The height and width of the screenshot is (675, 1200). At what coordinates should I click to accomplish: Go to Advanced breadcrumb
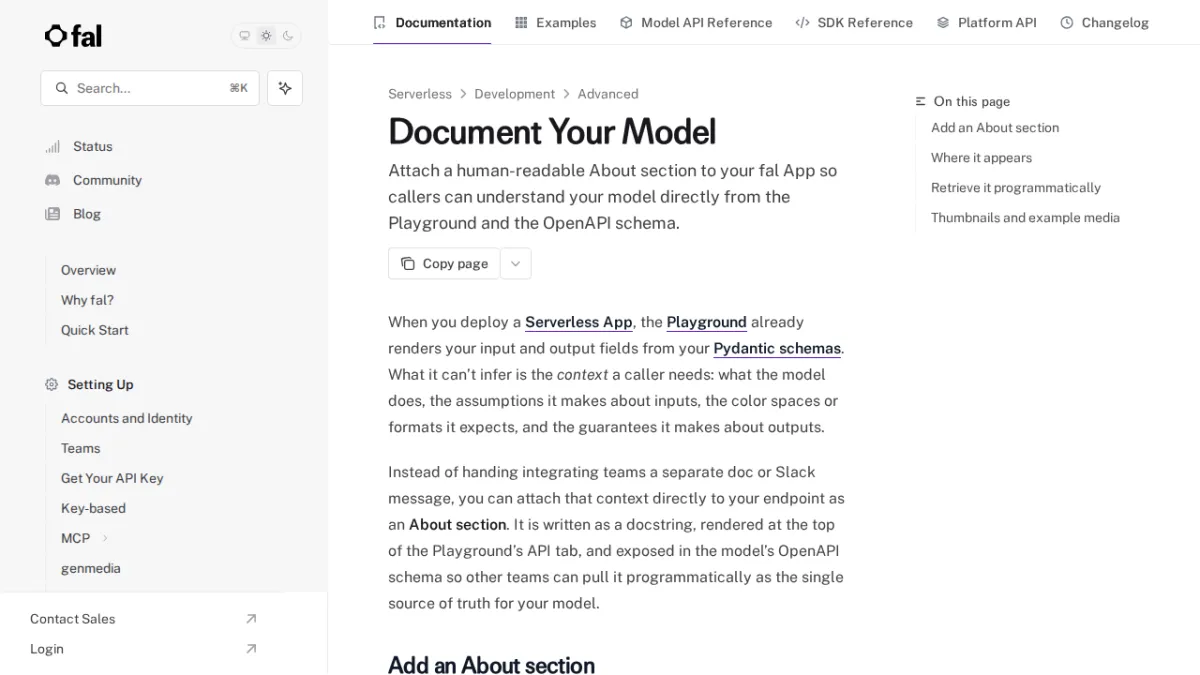(x=607, y=94)
